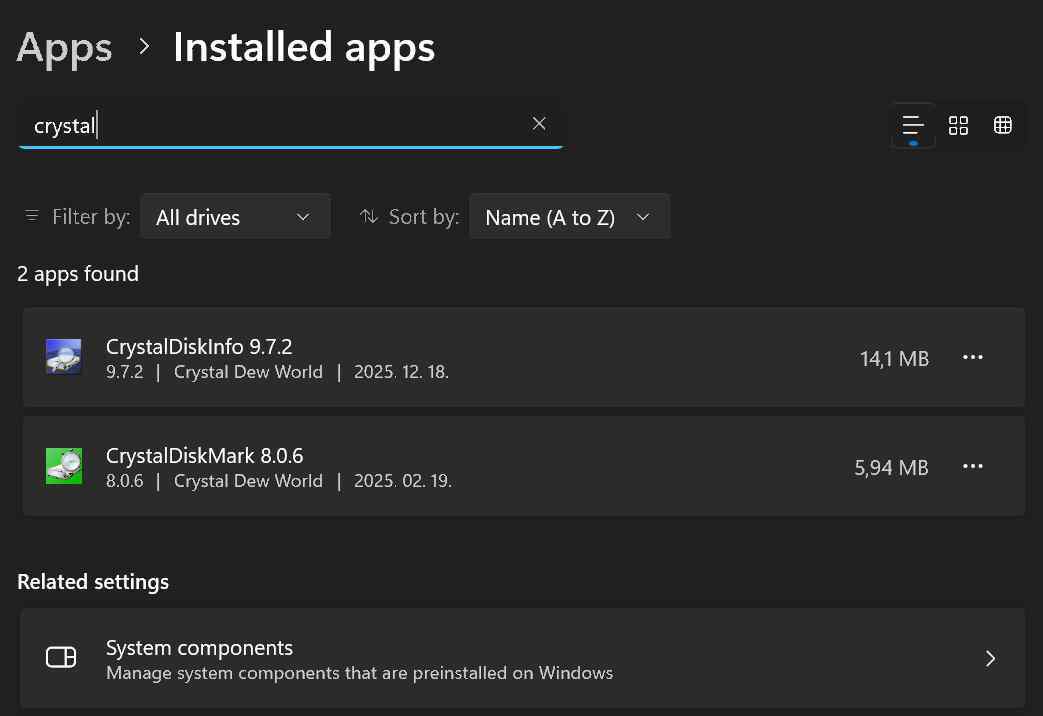Switch to grid view layout

click(x=958, y=125)
